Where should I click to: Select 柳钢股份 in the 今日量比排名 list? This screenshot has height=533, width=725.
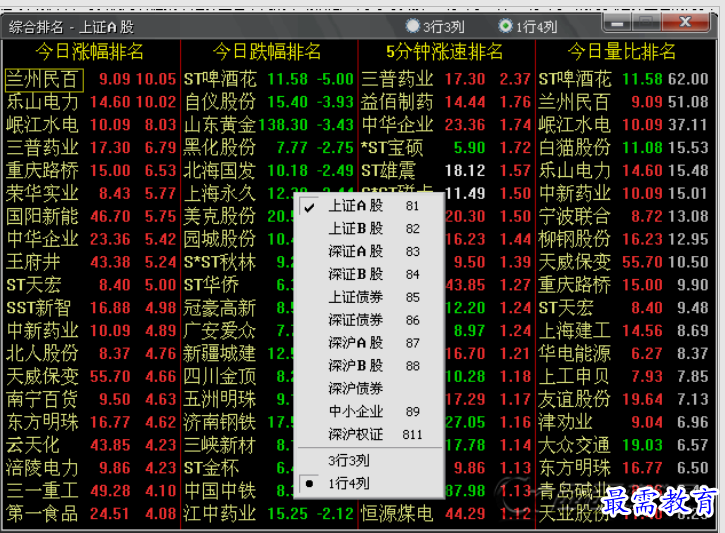click(575, 239)
